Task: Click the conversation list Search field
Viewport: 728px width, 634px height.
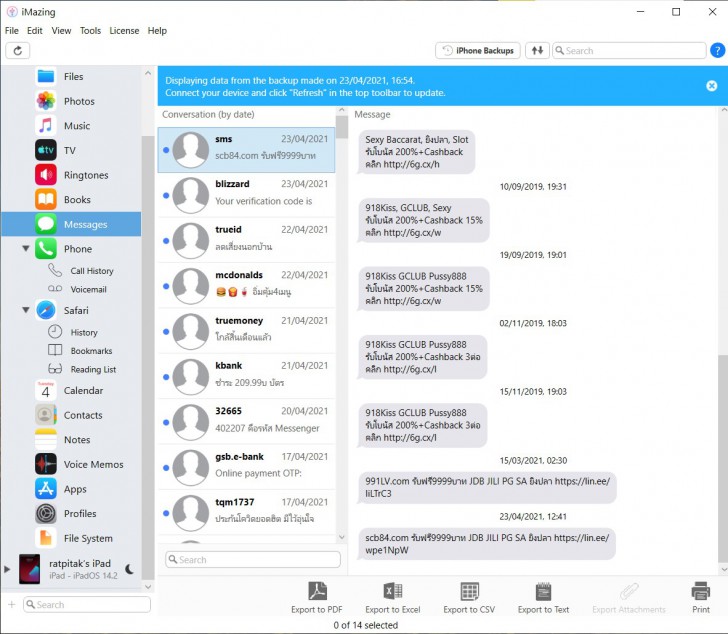Action: [x=253, y=560]
